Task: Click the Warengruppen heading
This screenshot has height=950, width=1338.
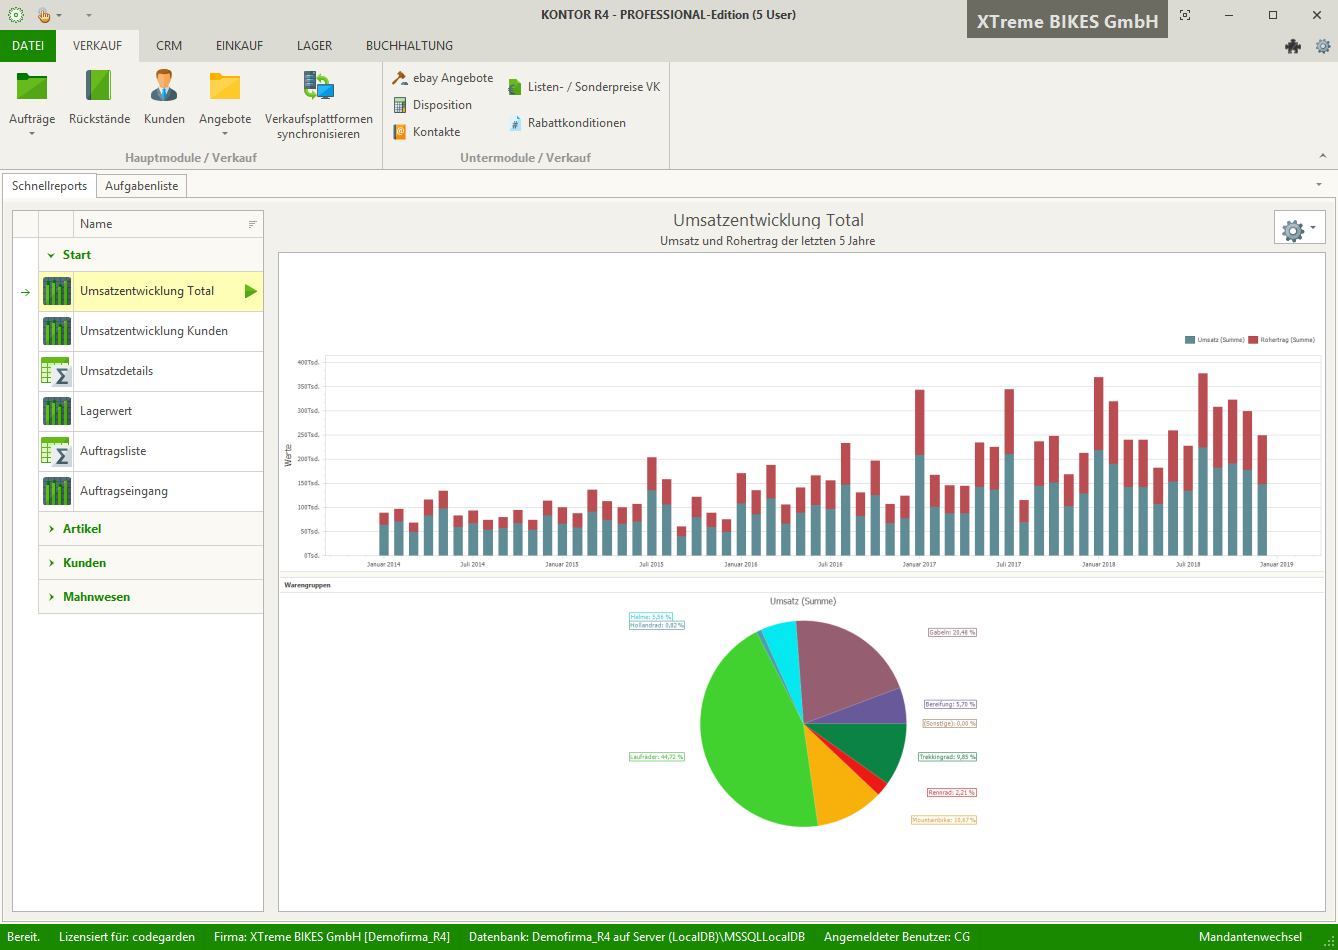Action: pos(307,584)
